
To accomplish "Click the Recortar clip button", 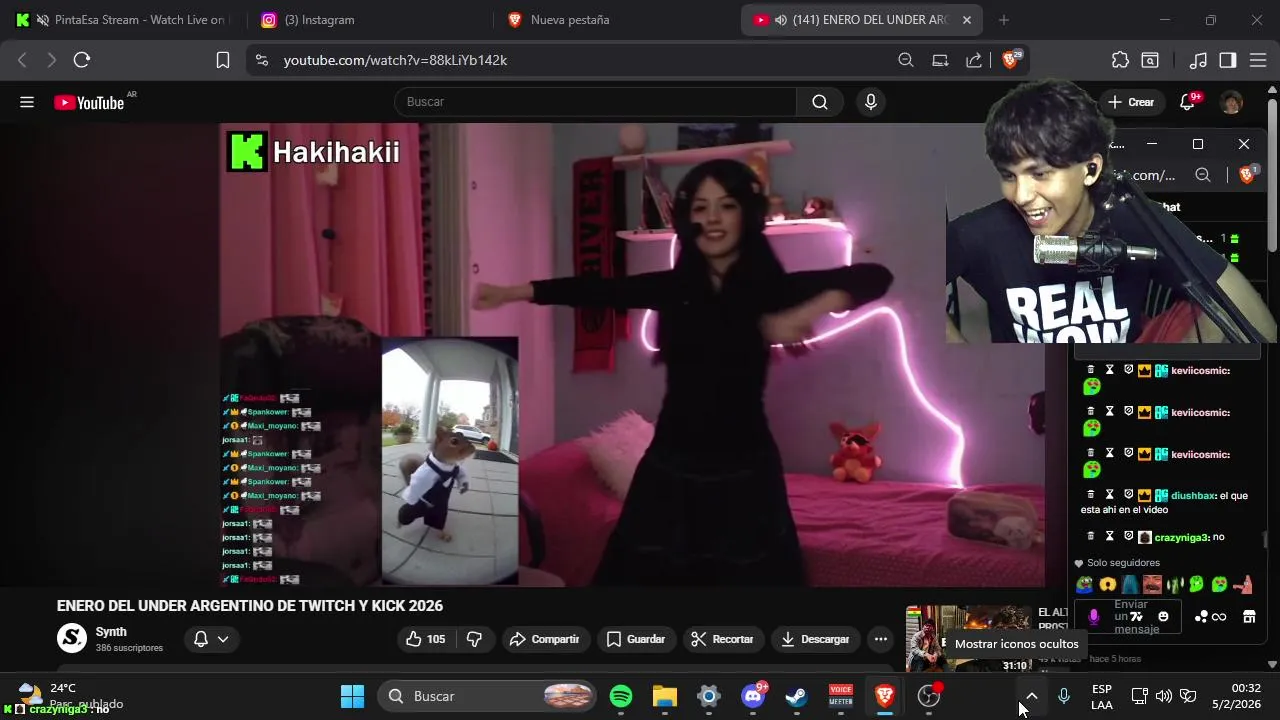I will (722, 639).
